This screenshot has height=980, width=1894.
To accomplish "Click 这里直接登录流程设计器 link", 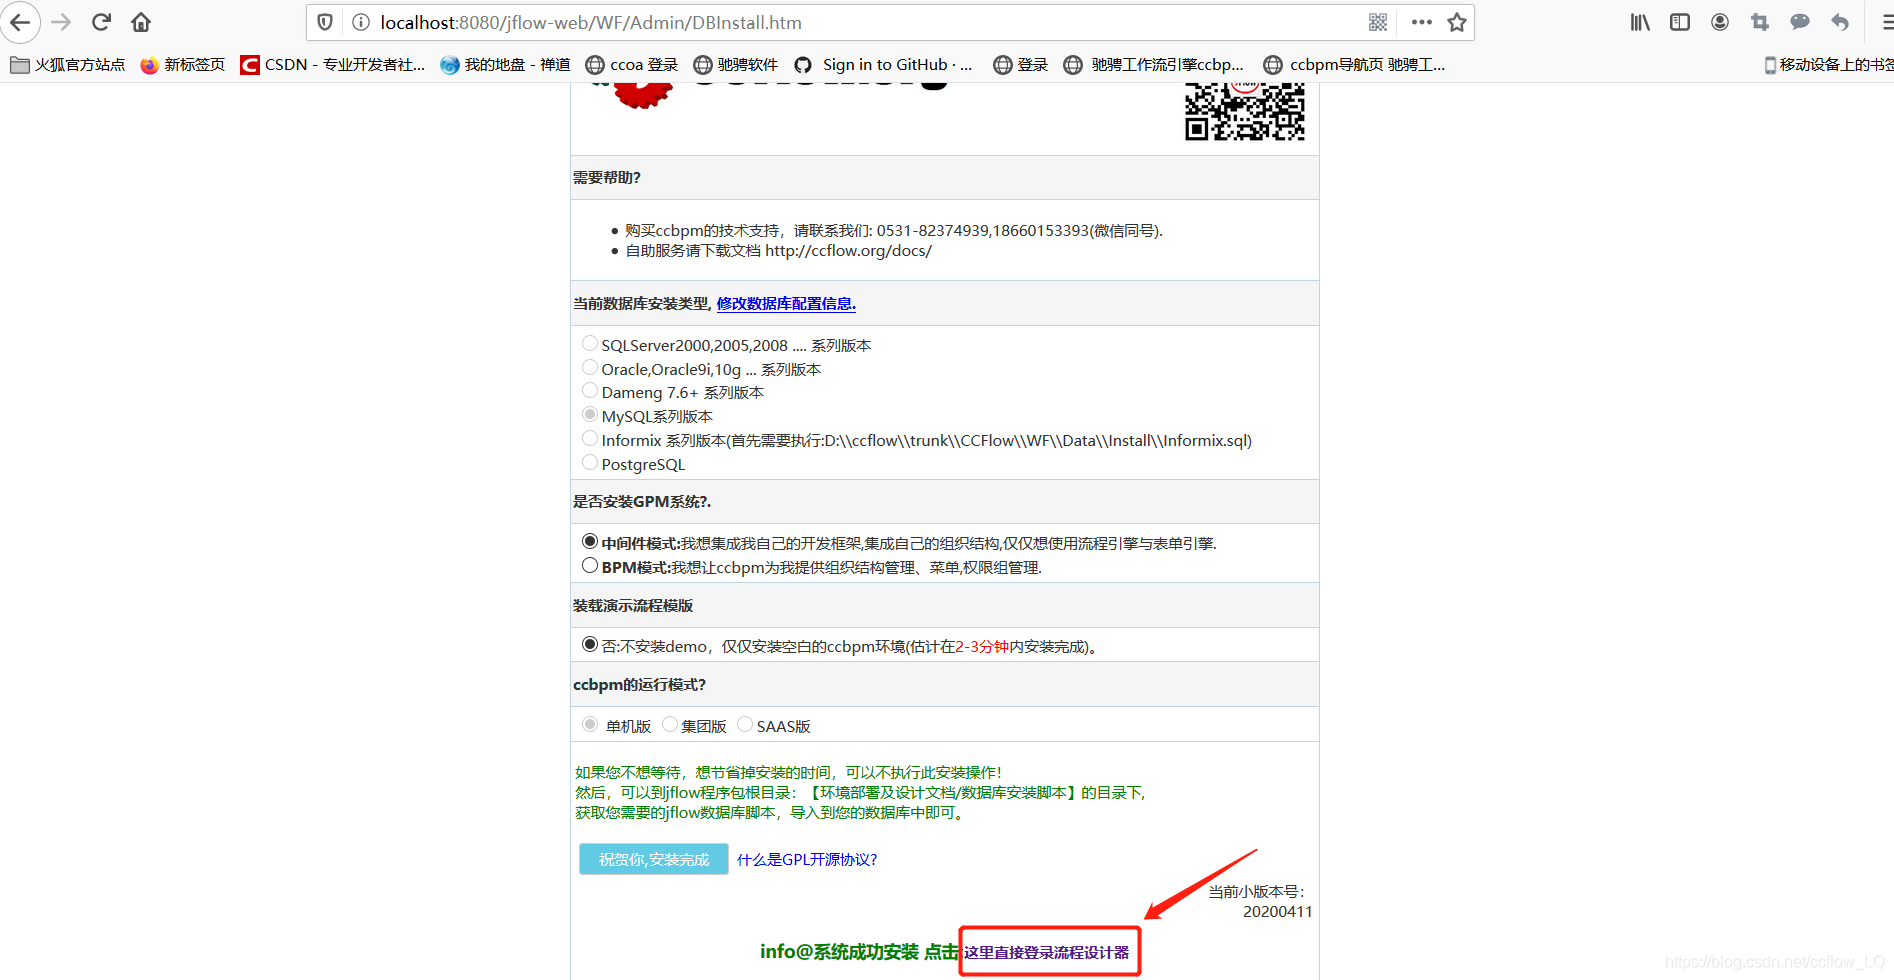I will pos(1047,953).
